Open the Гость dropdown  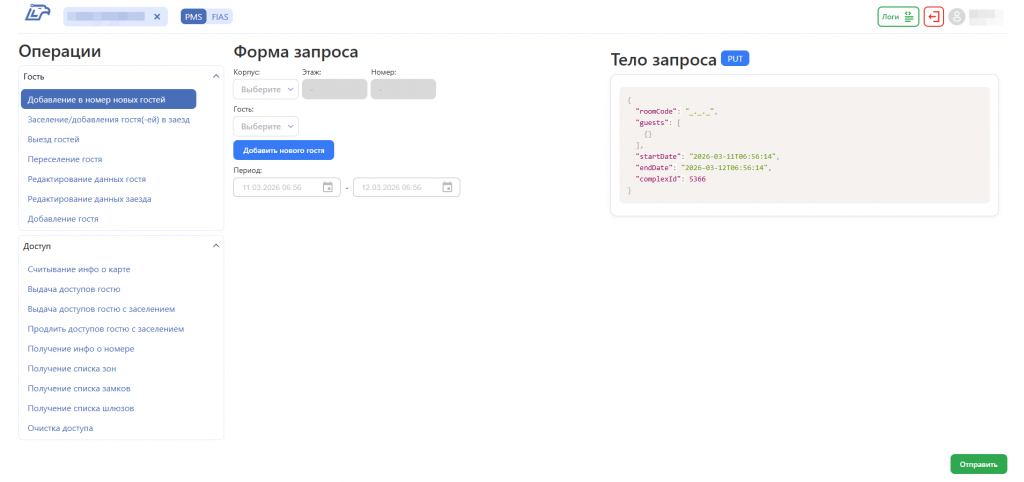click(266, 126)
